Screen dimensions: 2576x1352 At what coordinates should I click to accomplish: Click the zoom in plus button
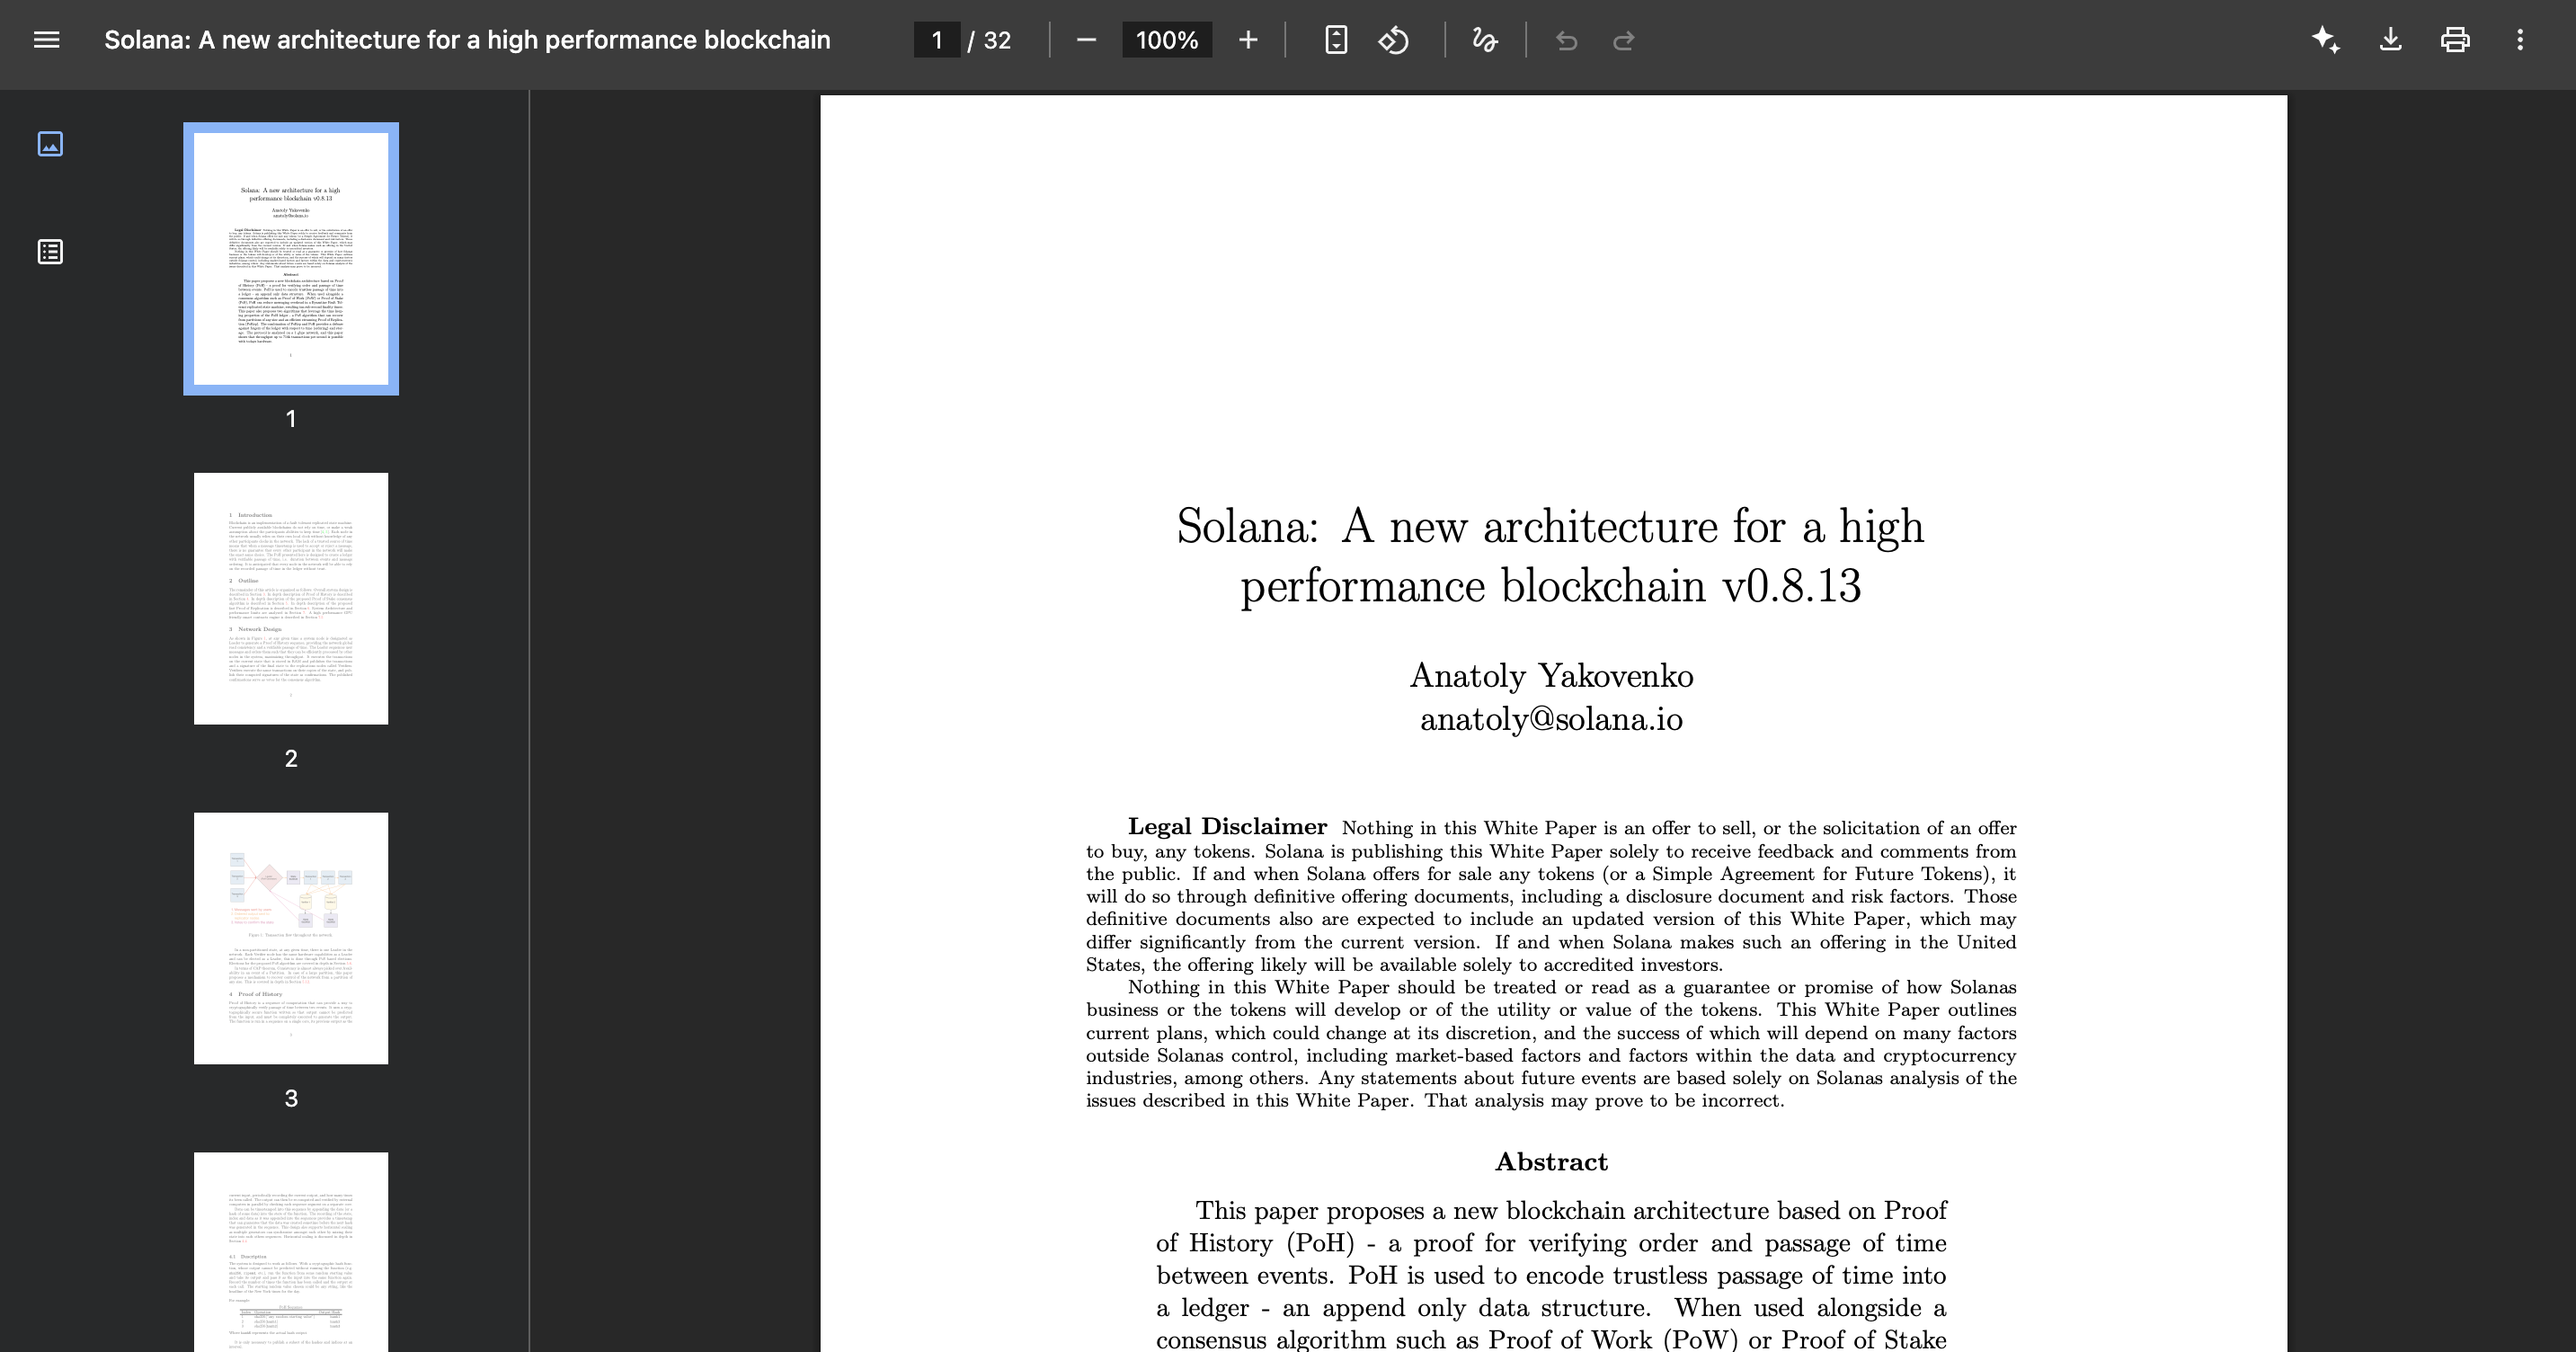[1247, 40]
